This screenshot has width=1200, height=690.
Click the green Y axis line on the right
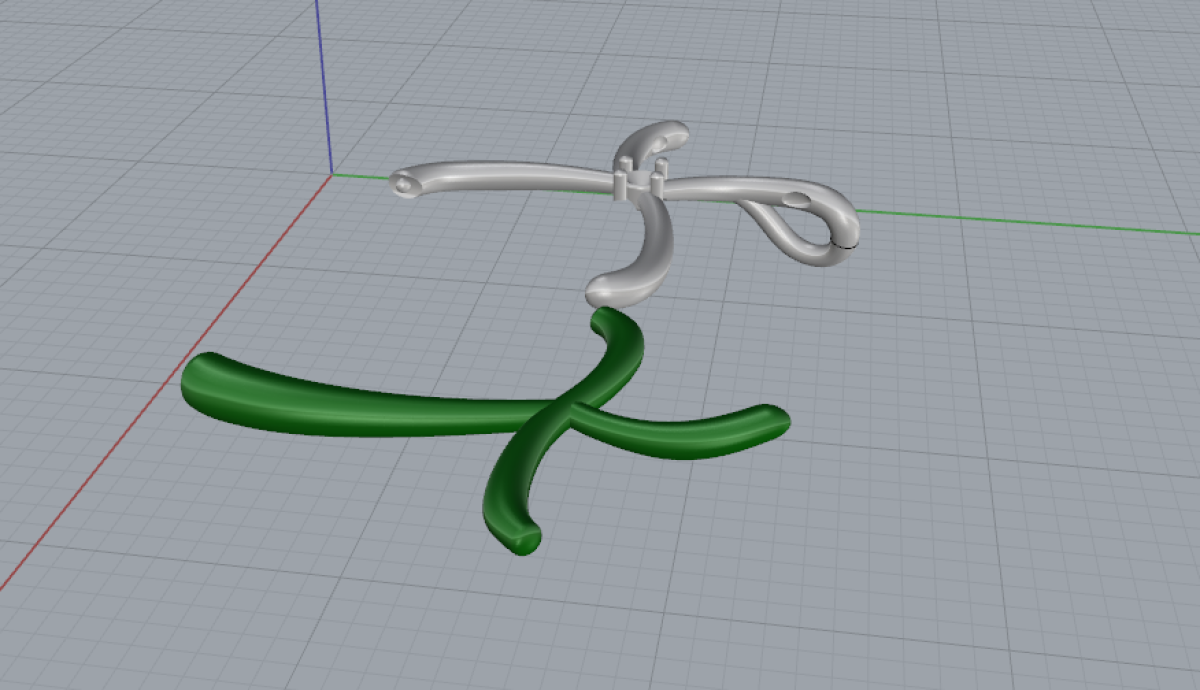(x=1030, y=222)
